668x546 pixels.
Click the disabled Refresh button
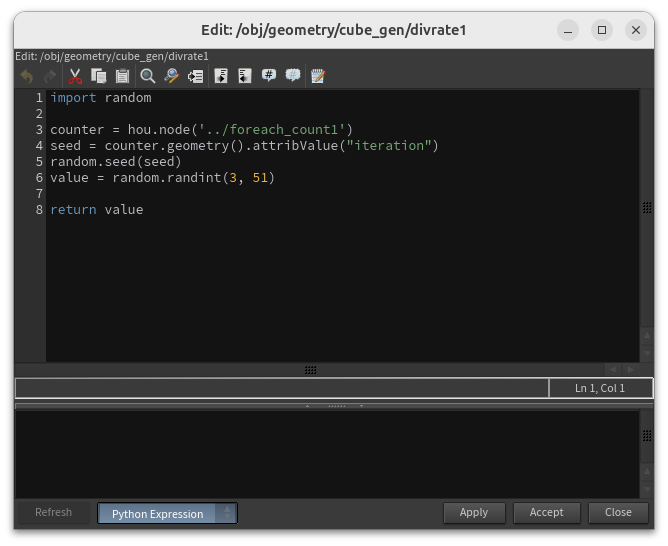[53, 512]
